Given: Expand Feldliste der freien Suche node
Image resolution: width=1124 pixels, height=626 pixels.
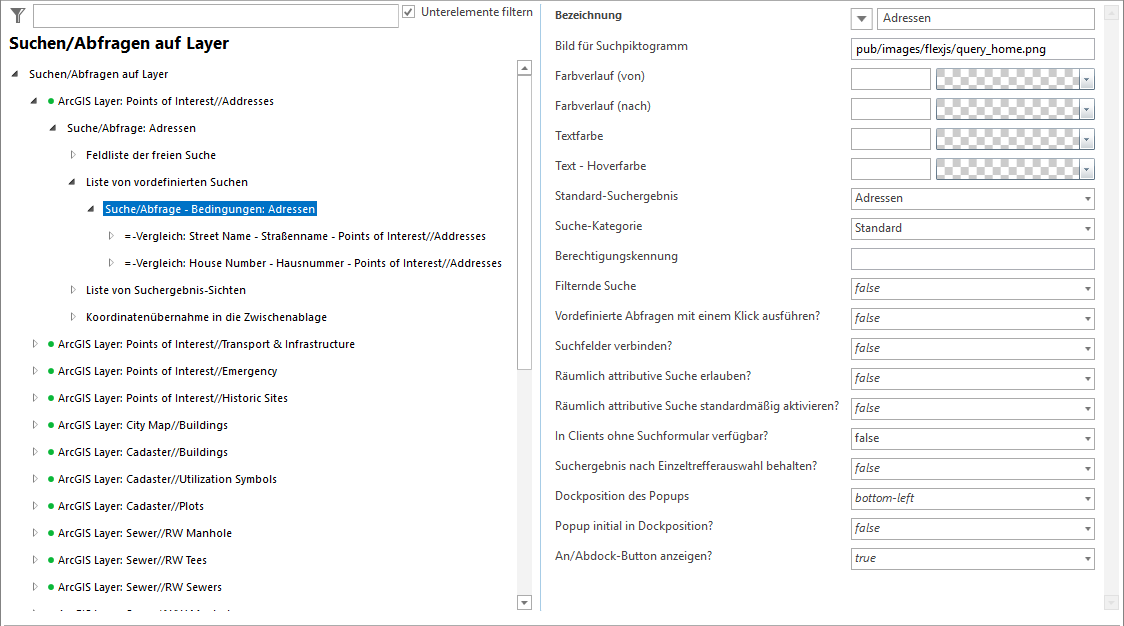Looking at the screenshot, I should (73, 155).
